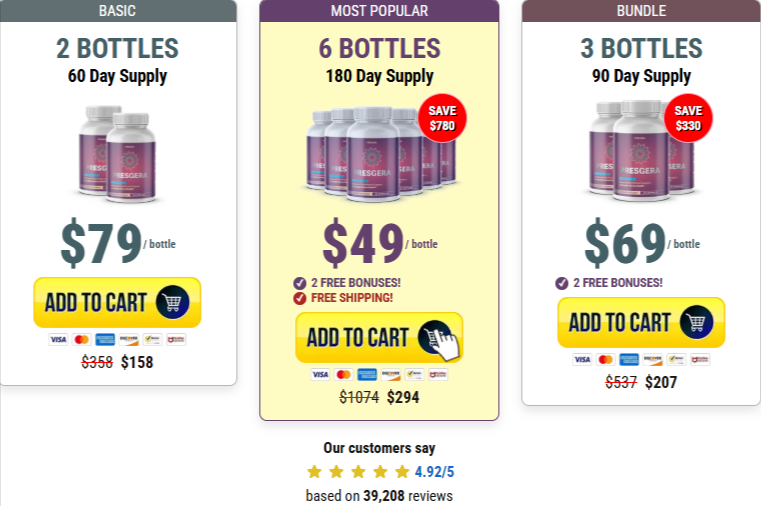Click the Mastercard icon under Basic package
The width and height of the screenshot is (761, 506).
81,340
